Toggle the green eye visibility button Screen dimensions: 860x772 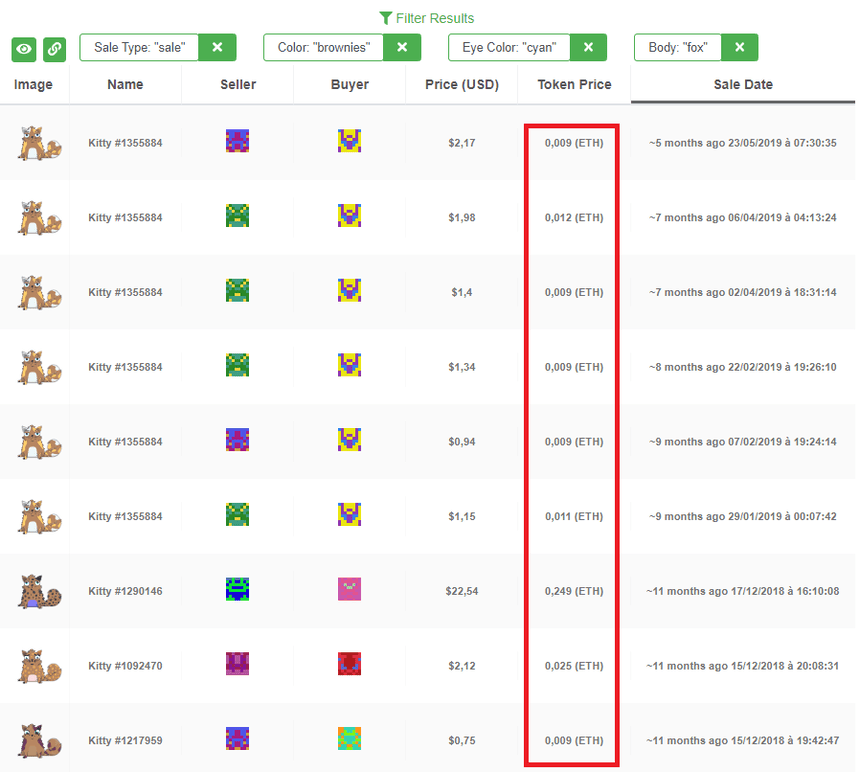(24, 49)
